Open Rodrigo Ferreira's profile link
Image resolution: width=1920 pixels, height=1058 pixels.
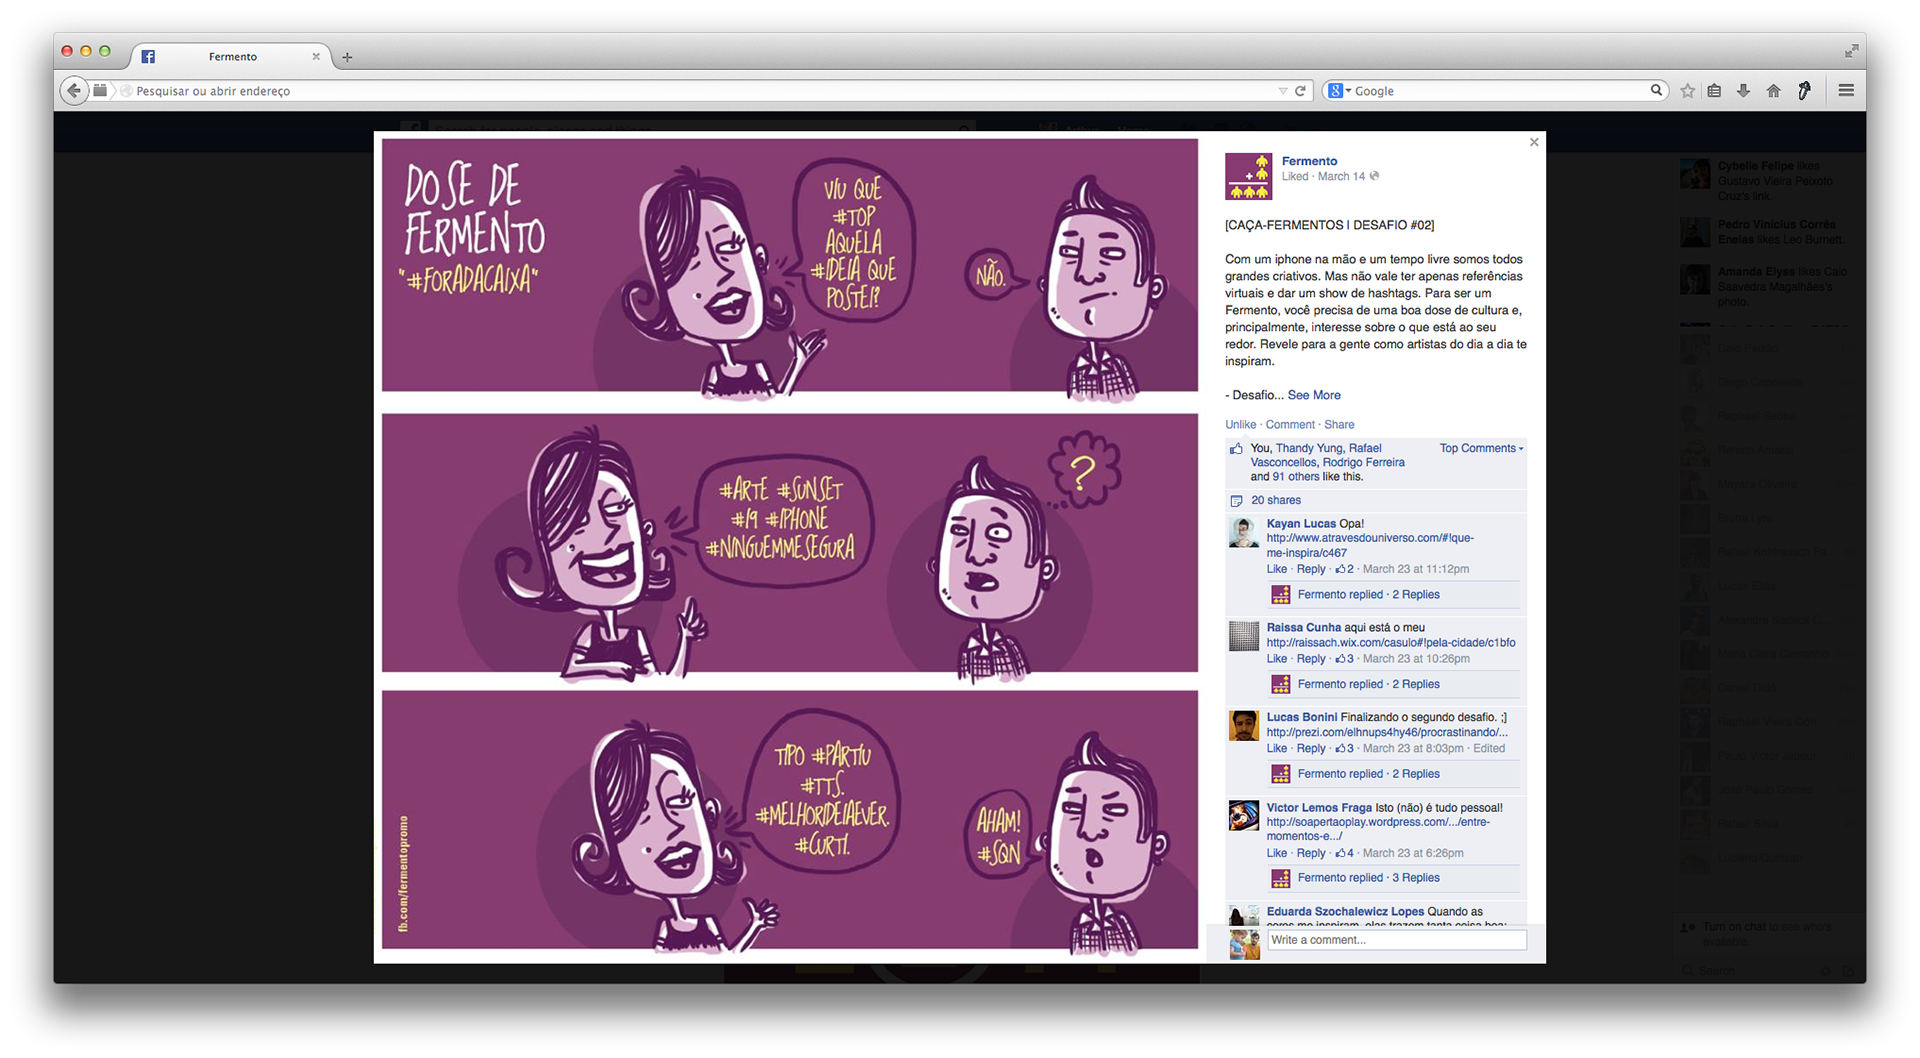[1363, 462]
